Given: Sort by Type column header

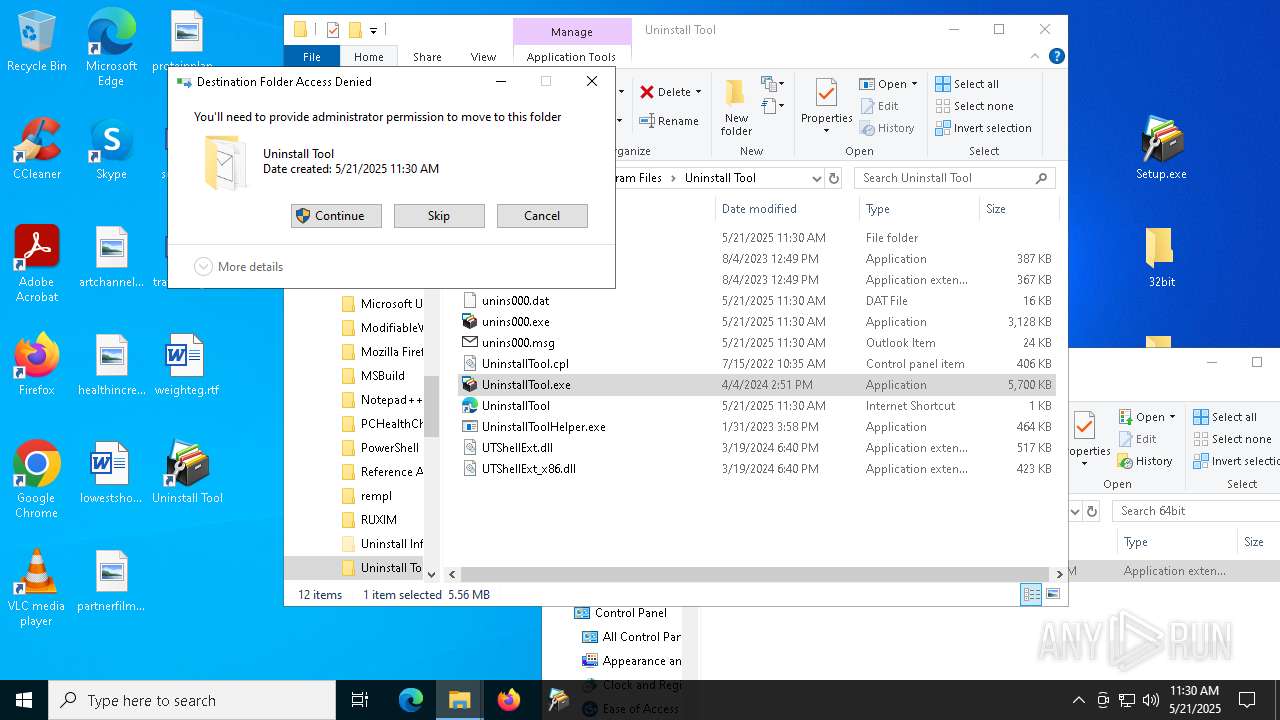Looking at the screenshot, I should 919,209.
